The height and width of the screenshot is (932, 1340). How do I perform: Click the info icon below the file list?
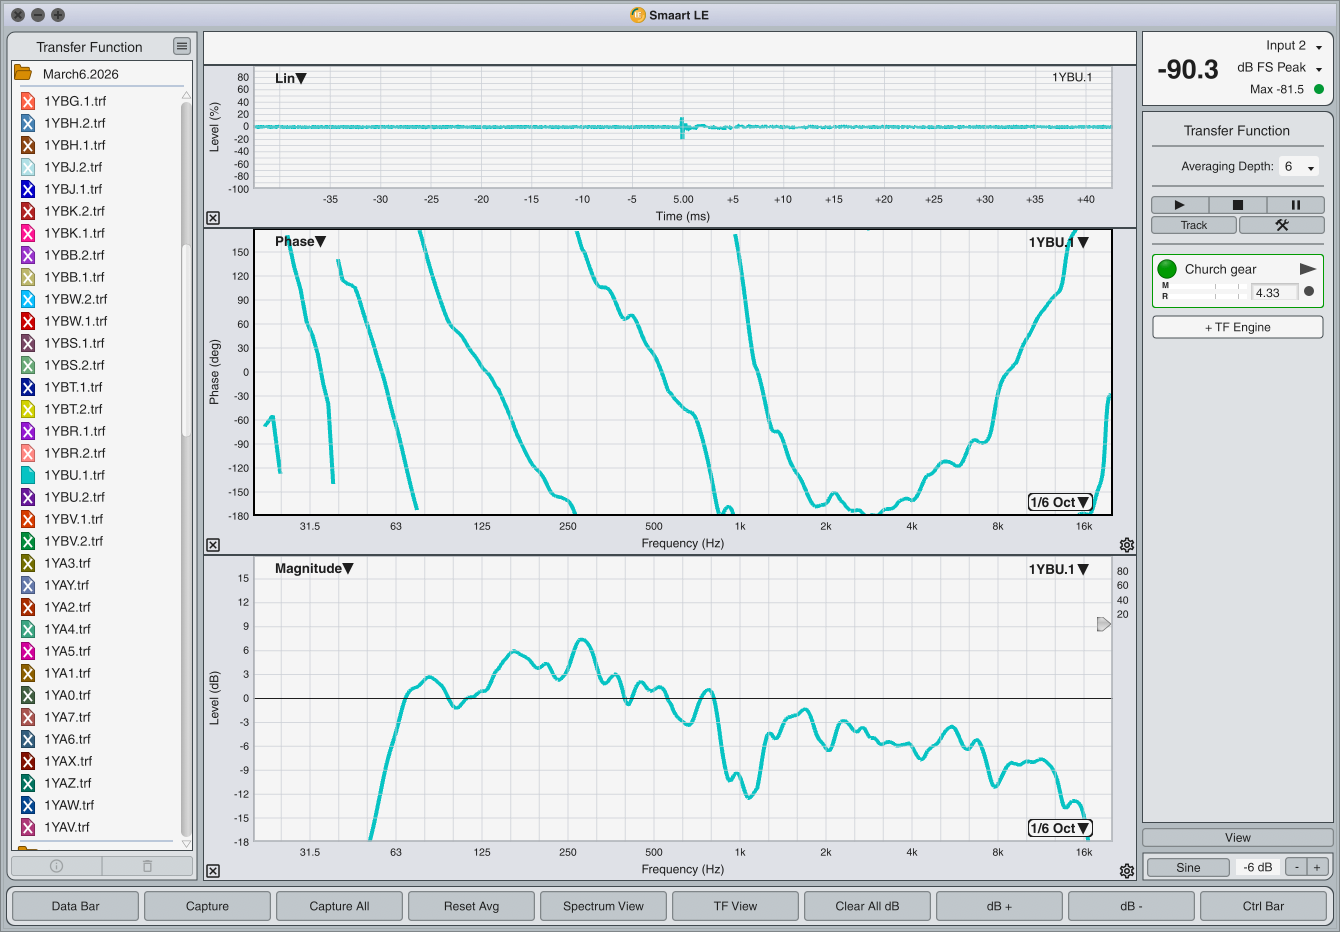click(x=56, y=866)
